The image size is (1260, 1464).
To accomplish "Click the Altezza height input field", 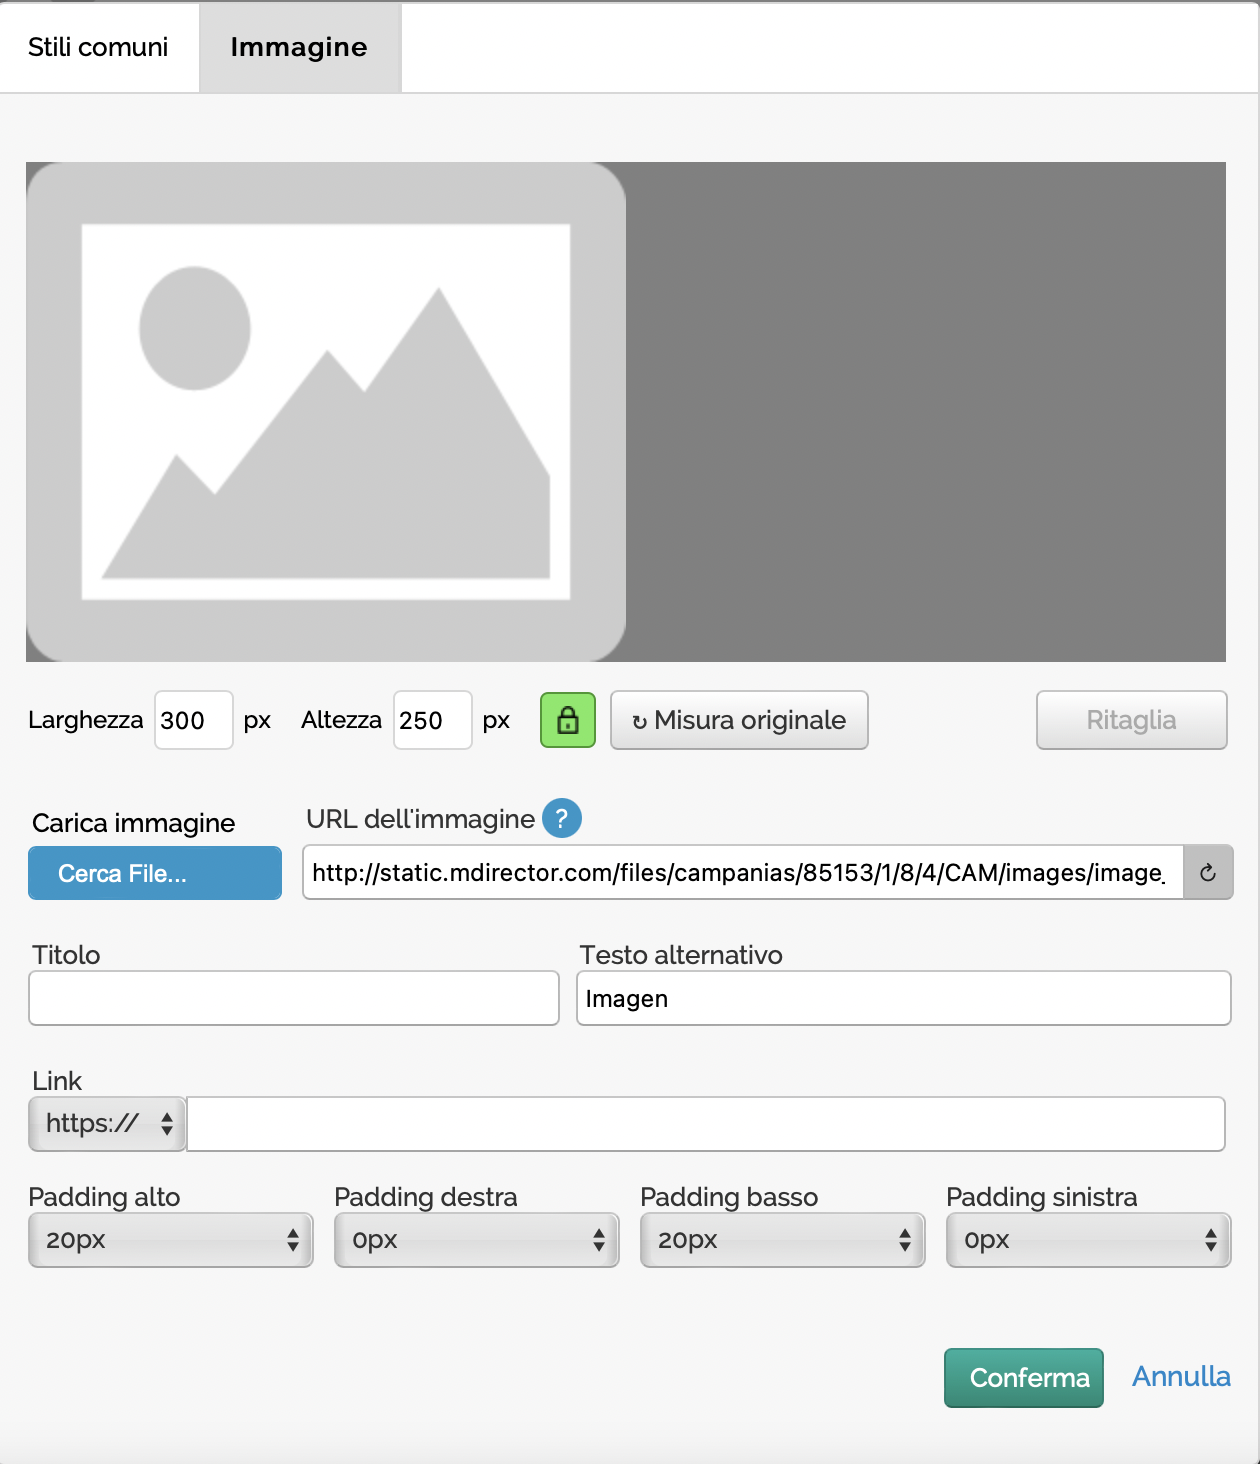I will click(x=432, y=720).
